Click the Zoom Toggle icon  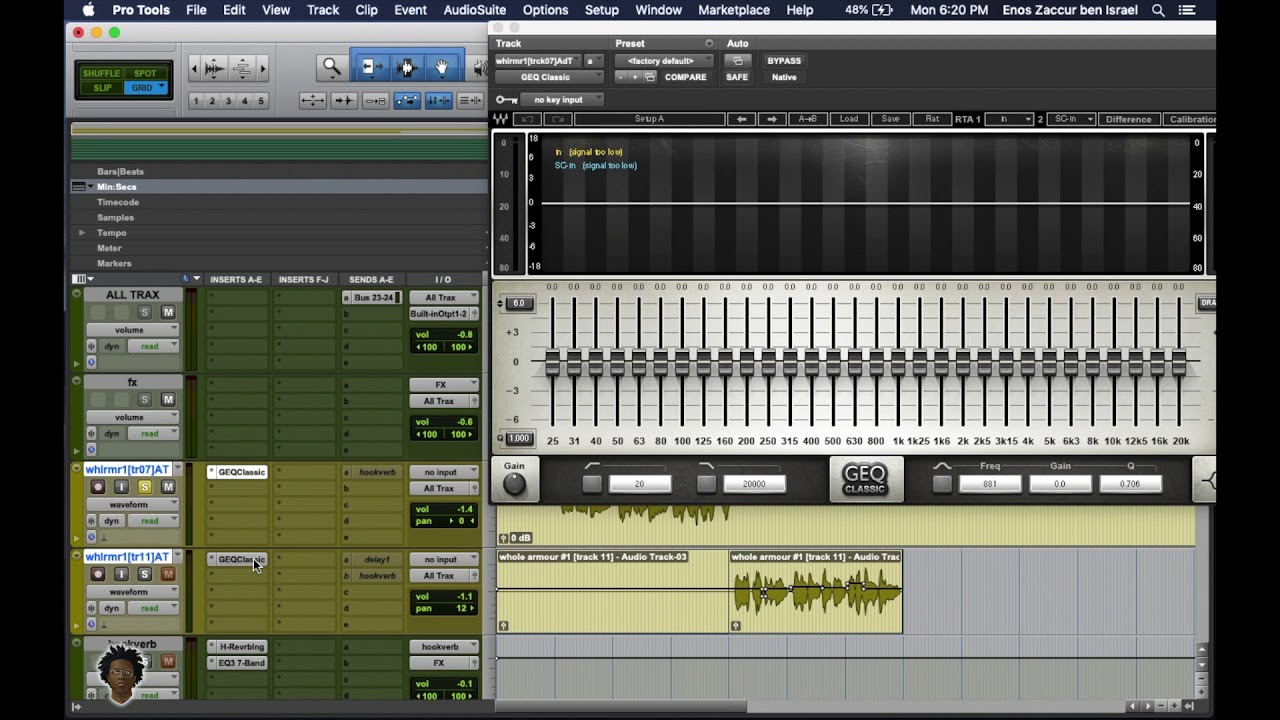(312, 100)
